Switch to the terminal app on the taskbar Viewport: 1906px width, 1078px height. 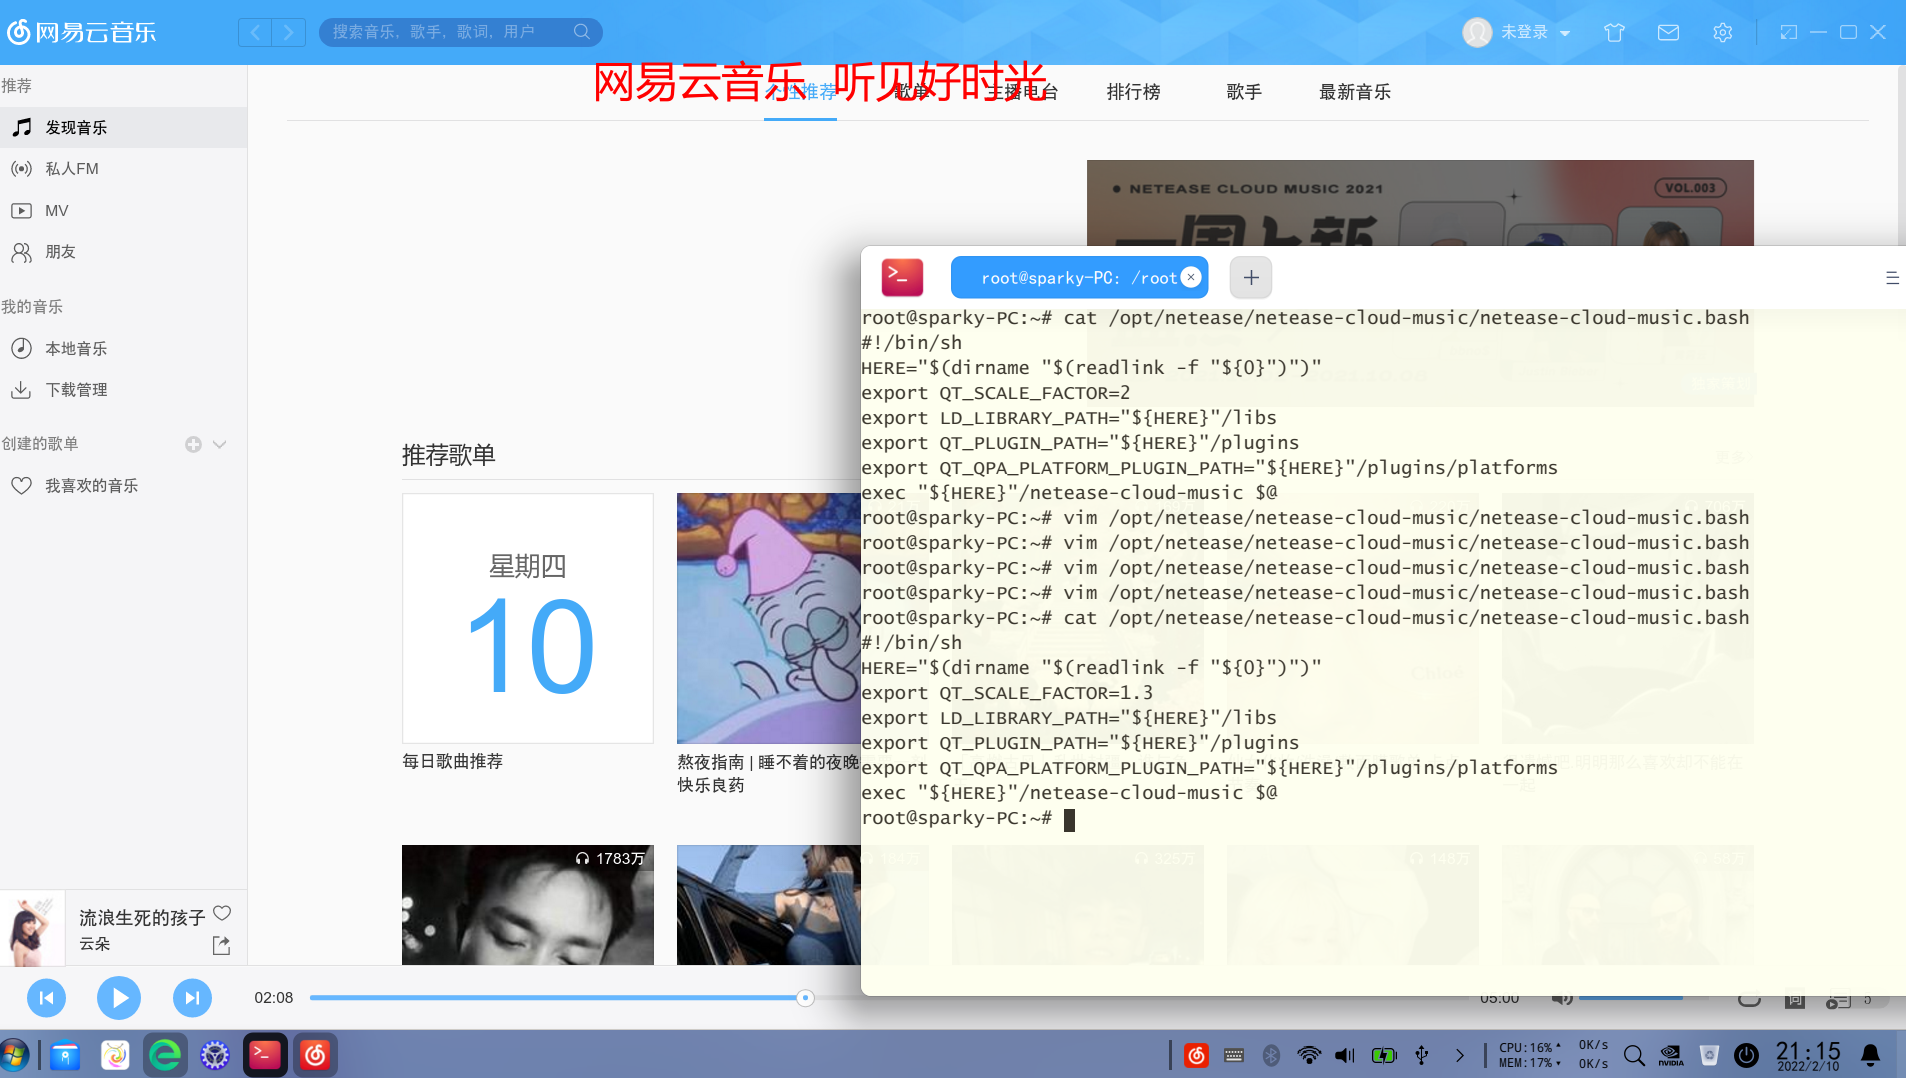(265, 1055)
